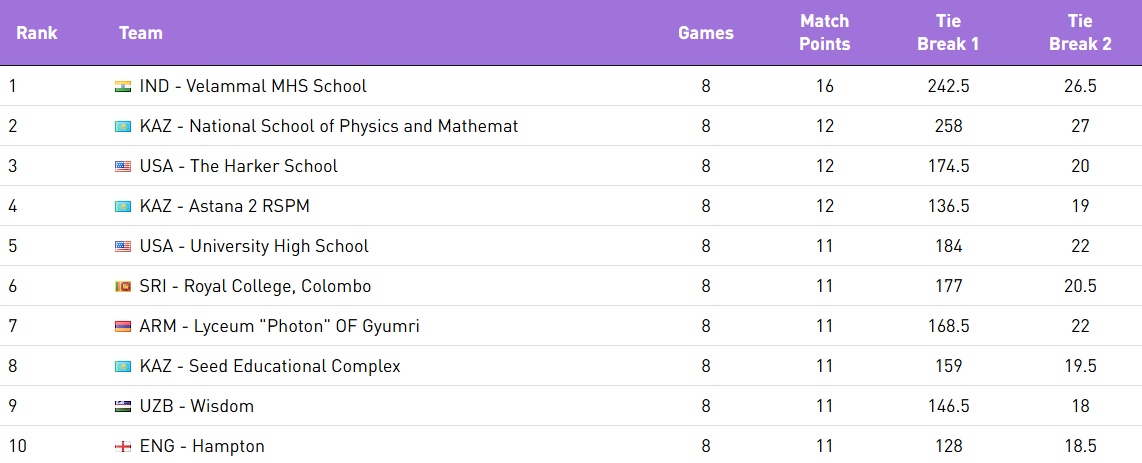Viewport: 1142px width, 463px height.
Task: Click the Kazakhstan flag beside Seed Educational Complex
Action: [x=123, y=366]
